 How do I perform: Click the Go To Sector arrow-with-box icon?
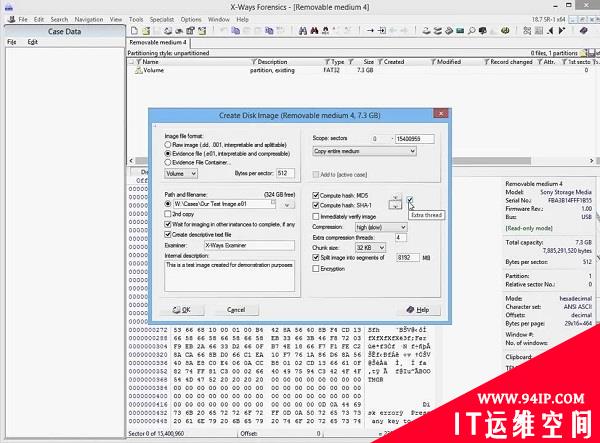point(382,31)
